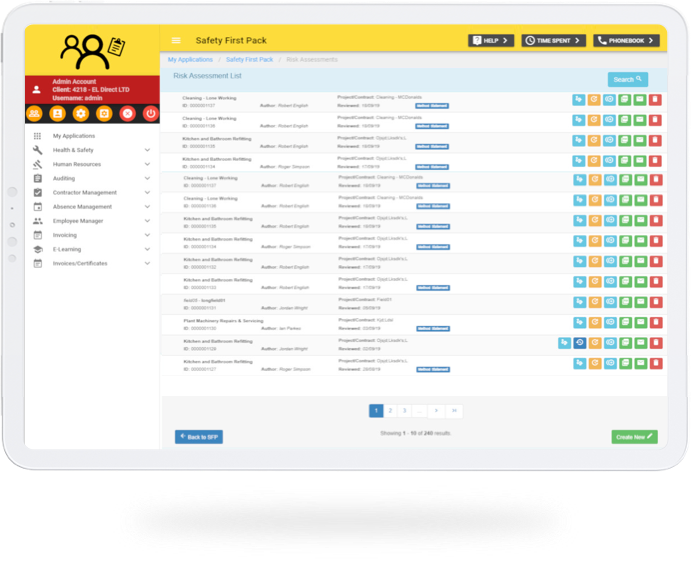The height and width of the screenshot is (564, 692).
Task: Delete the test03 - longfield01 risk assessment
Action: coord(655,302)
